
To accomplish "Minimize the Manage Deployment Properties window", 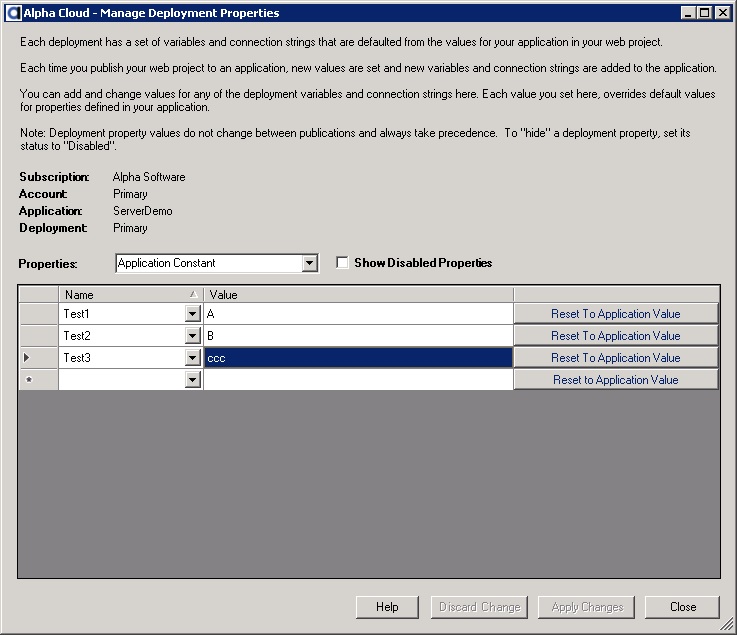I will coord(688,13).
